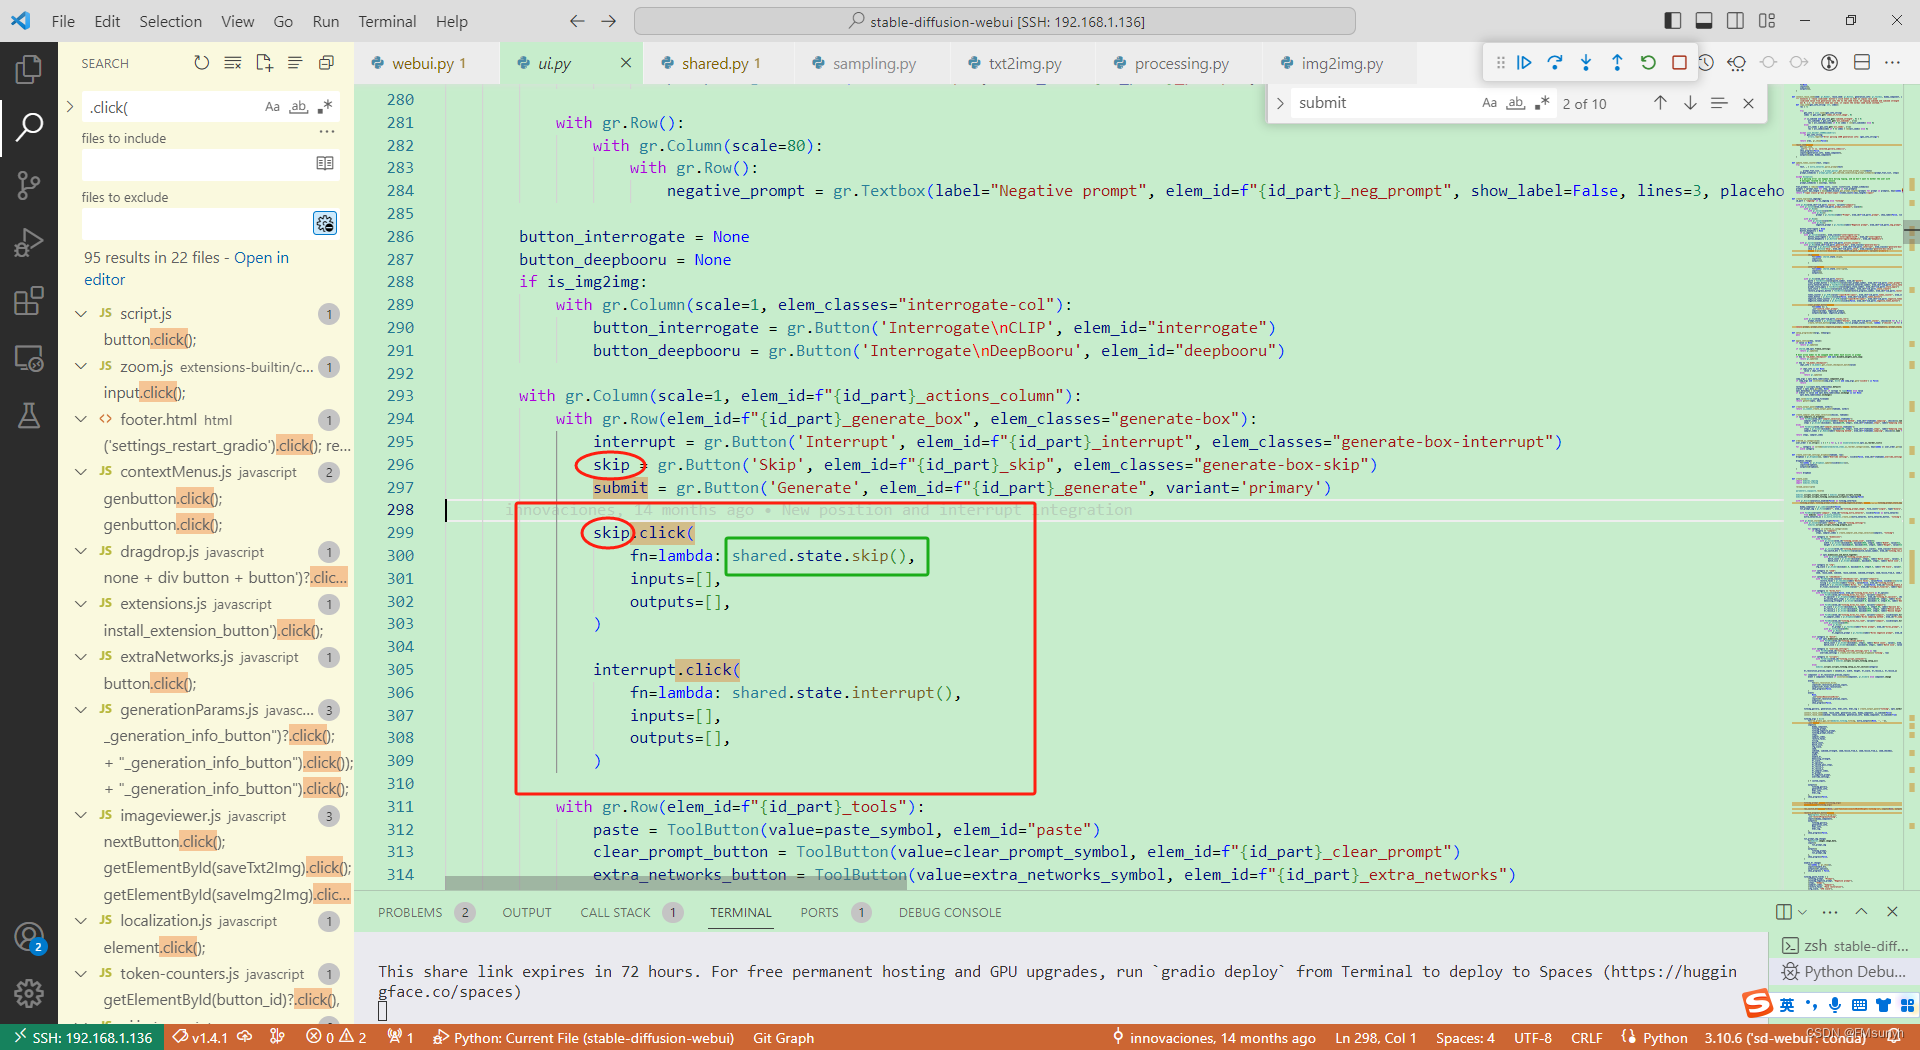Continue debugging from the debug toolbar
This screenshot has height=1050, width=1920.
pyautogui.click(x=1524, y=63)
